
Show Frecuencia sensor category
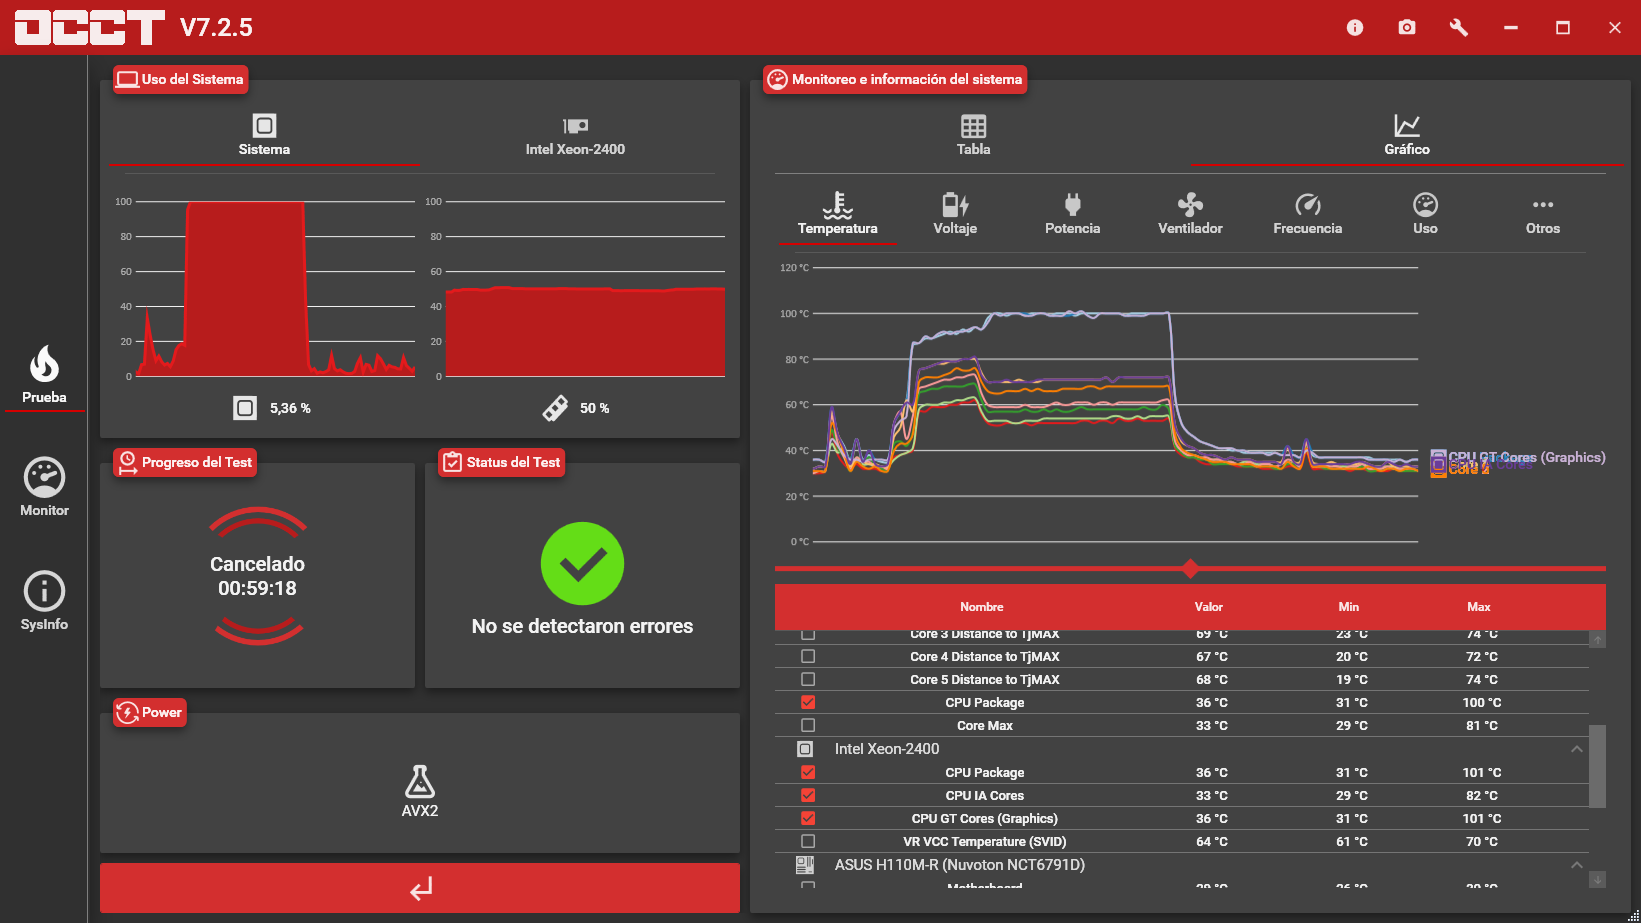[1307, 214]
